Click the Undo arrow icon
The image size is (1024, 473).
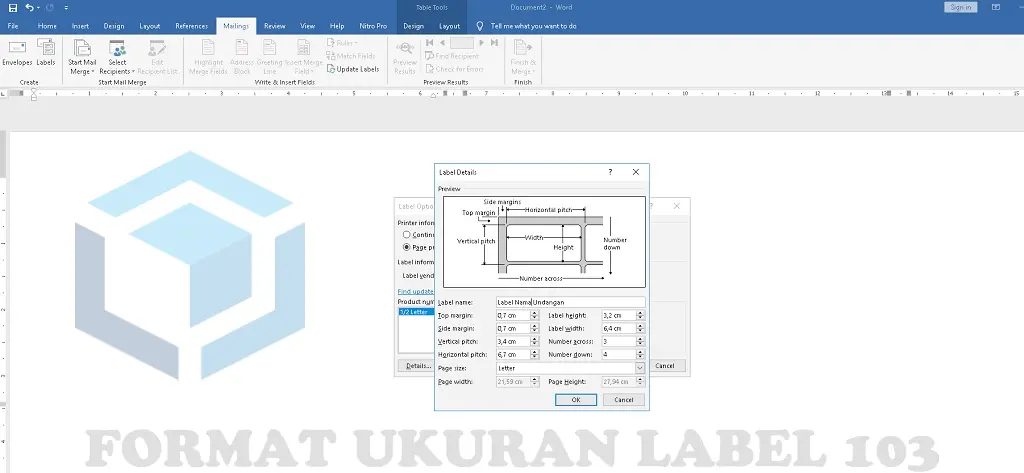point(30,8)
